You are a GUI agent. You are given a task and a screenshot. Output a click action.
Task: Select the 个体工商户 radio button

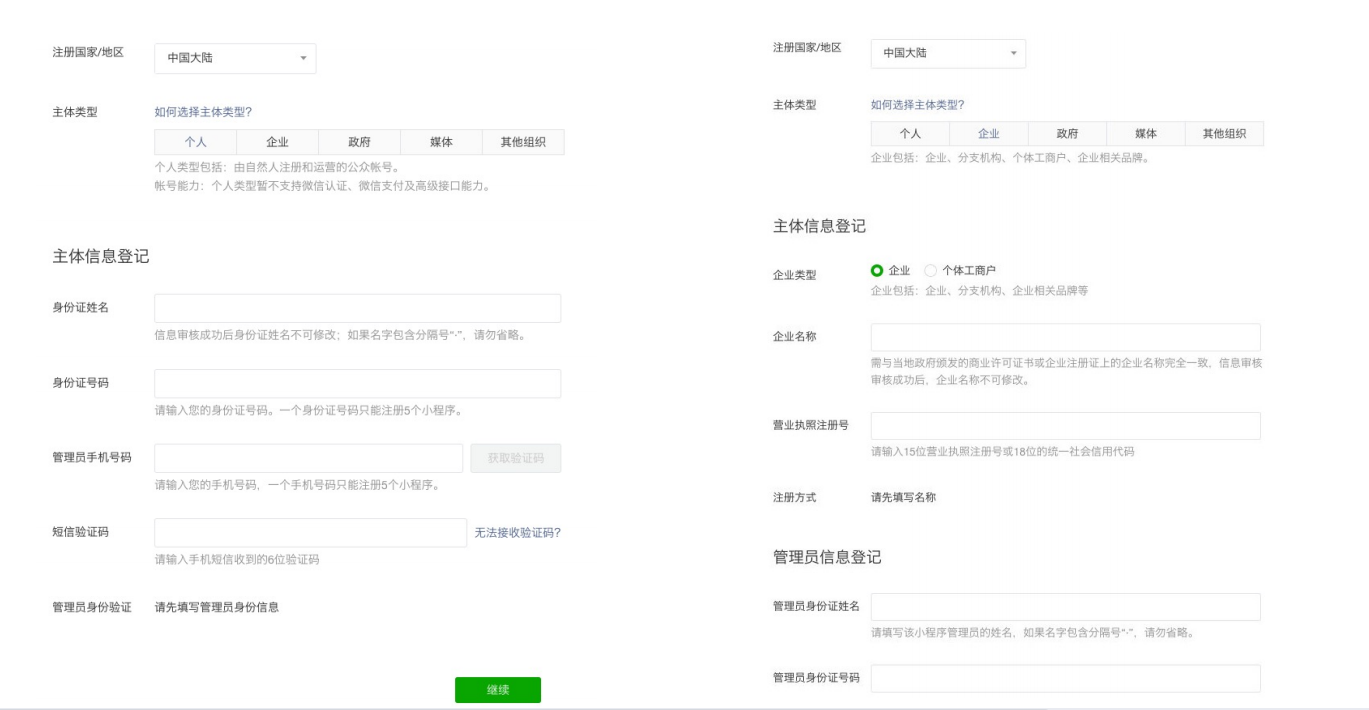[x=931, y=270]
